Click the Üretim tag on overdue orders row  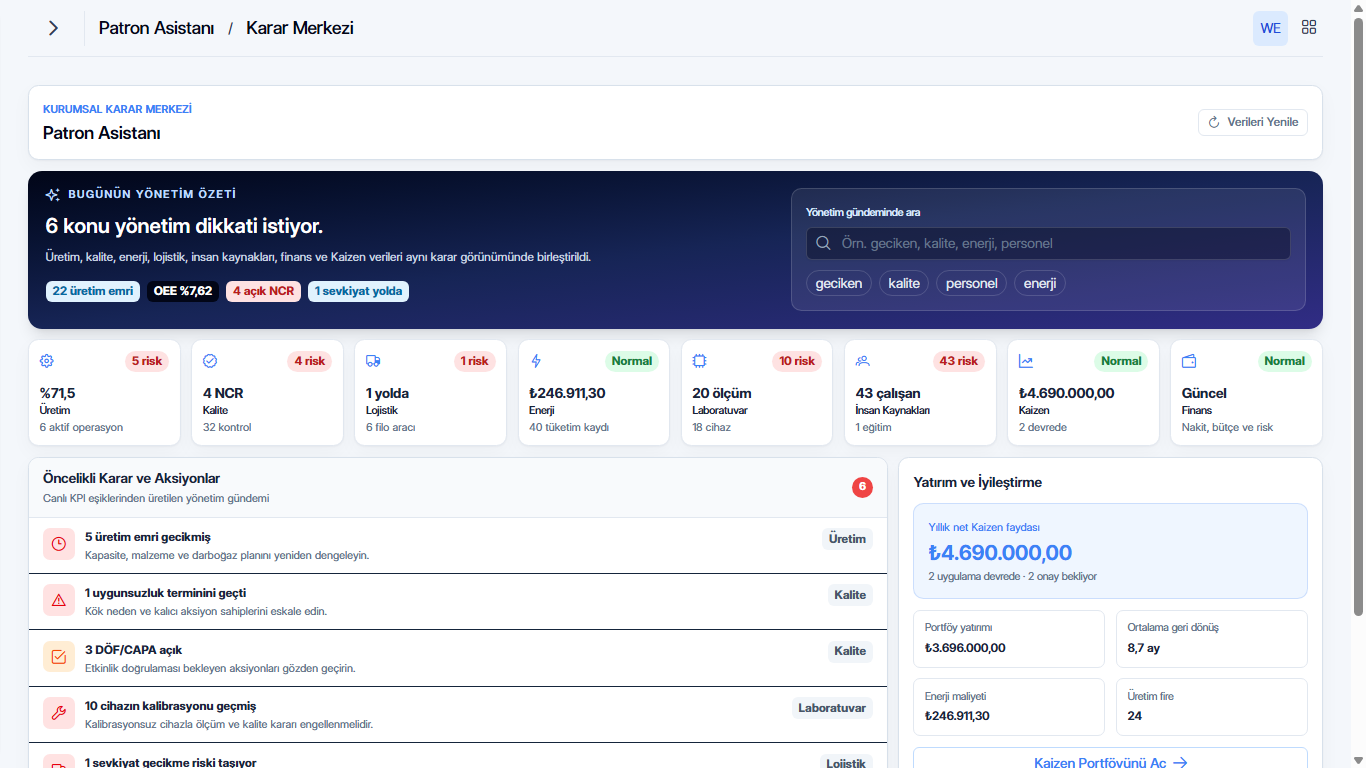click(847, 539)
